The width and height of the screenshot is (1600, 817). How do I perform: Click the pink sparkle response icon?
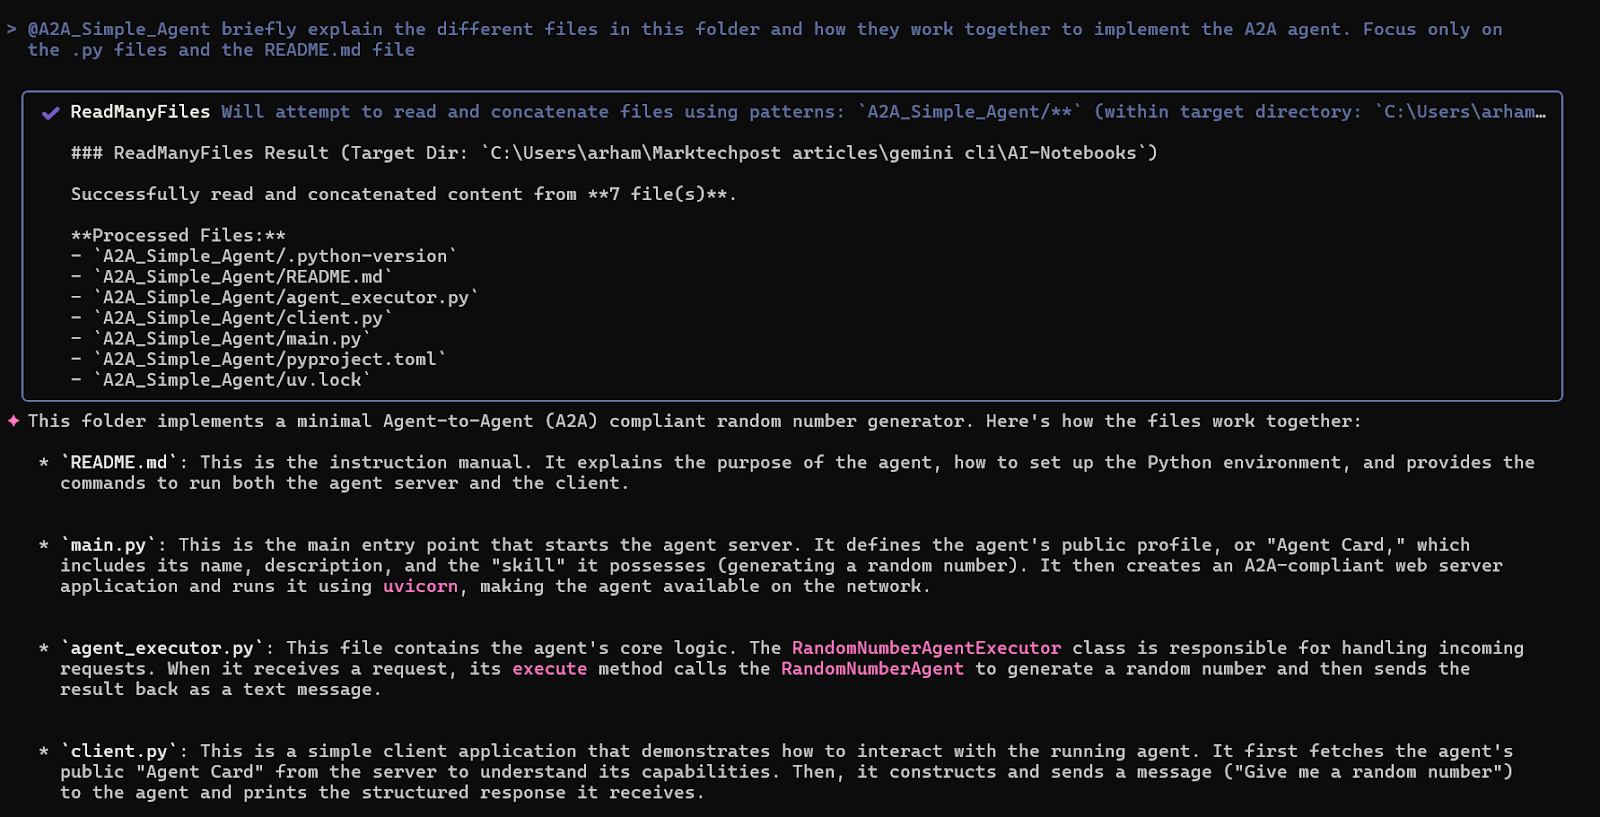pyautogui.click(x=13, y=421)
